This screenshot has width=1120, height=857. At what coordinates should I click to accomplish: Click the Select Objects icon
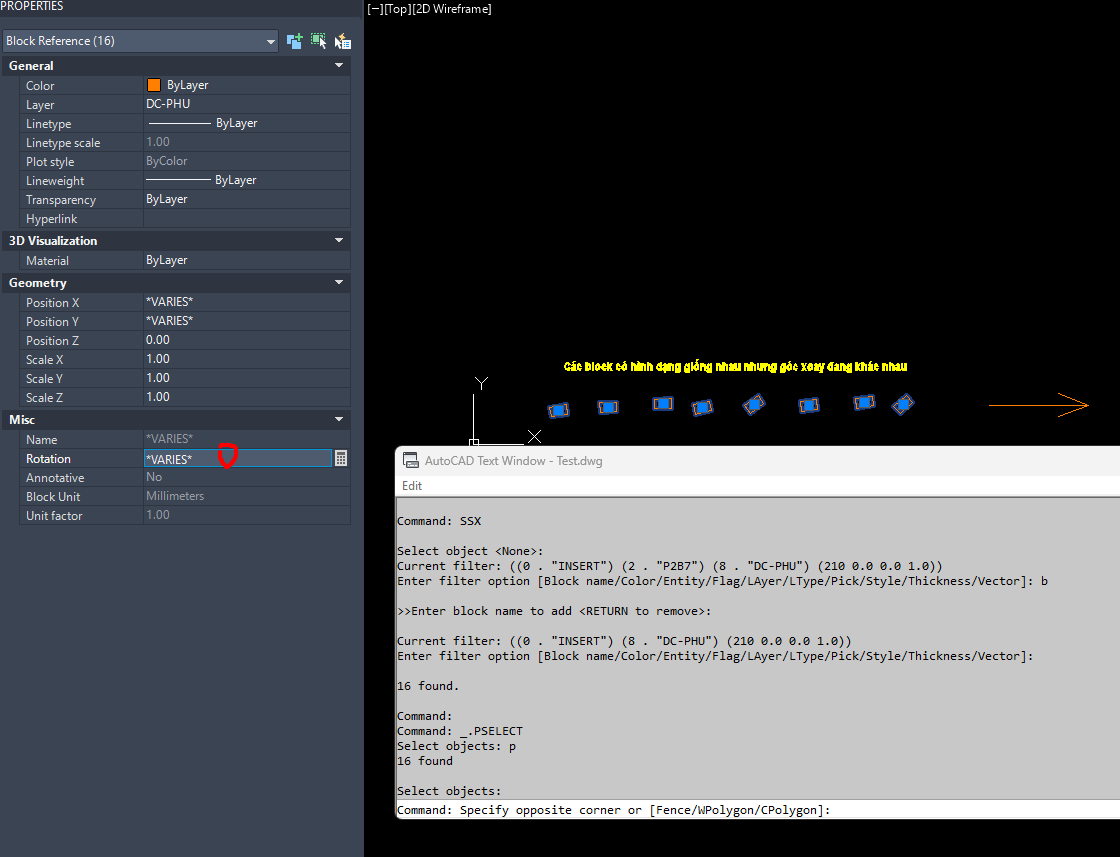pos(318,41)
